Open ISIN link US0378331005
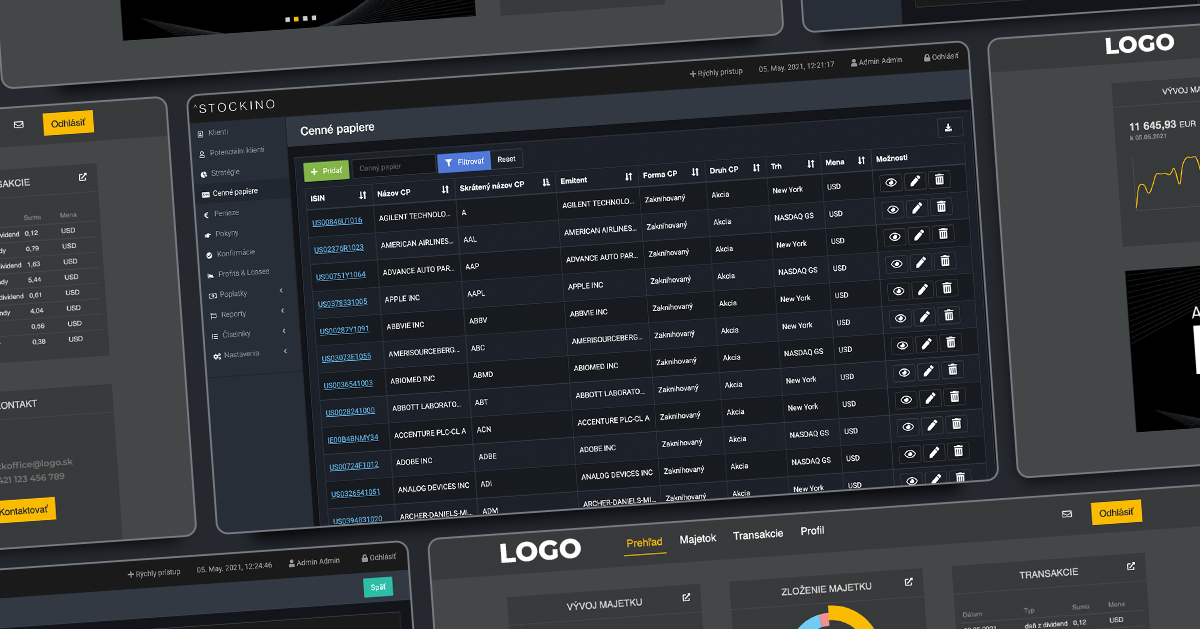Viewport: 1200px width, 629px height. [343, 302]
